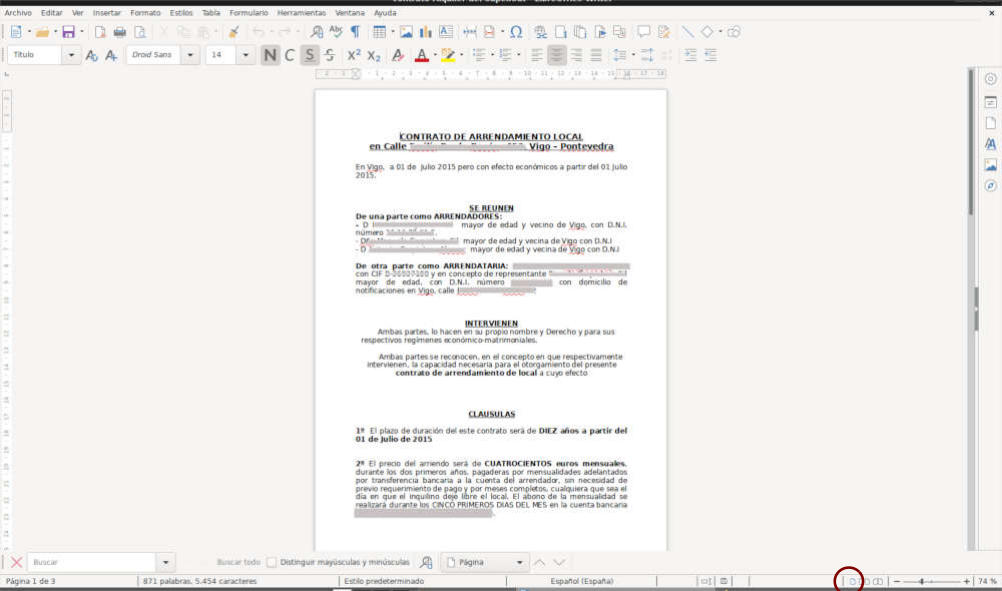1002x591 pixels.
Task: Open Find and Replace from the toolbar
Action: [316, 32]
